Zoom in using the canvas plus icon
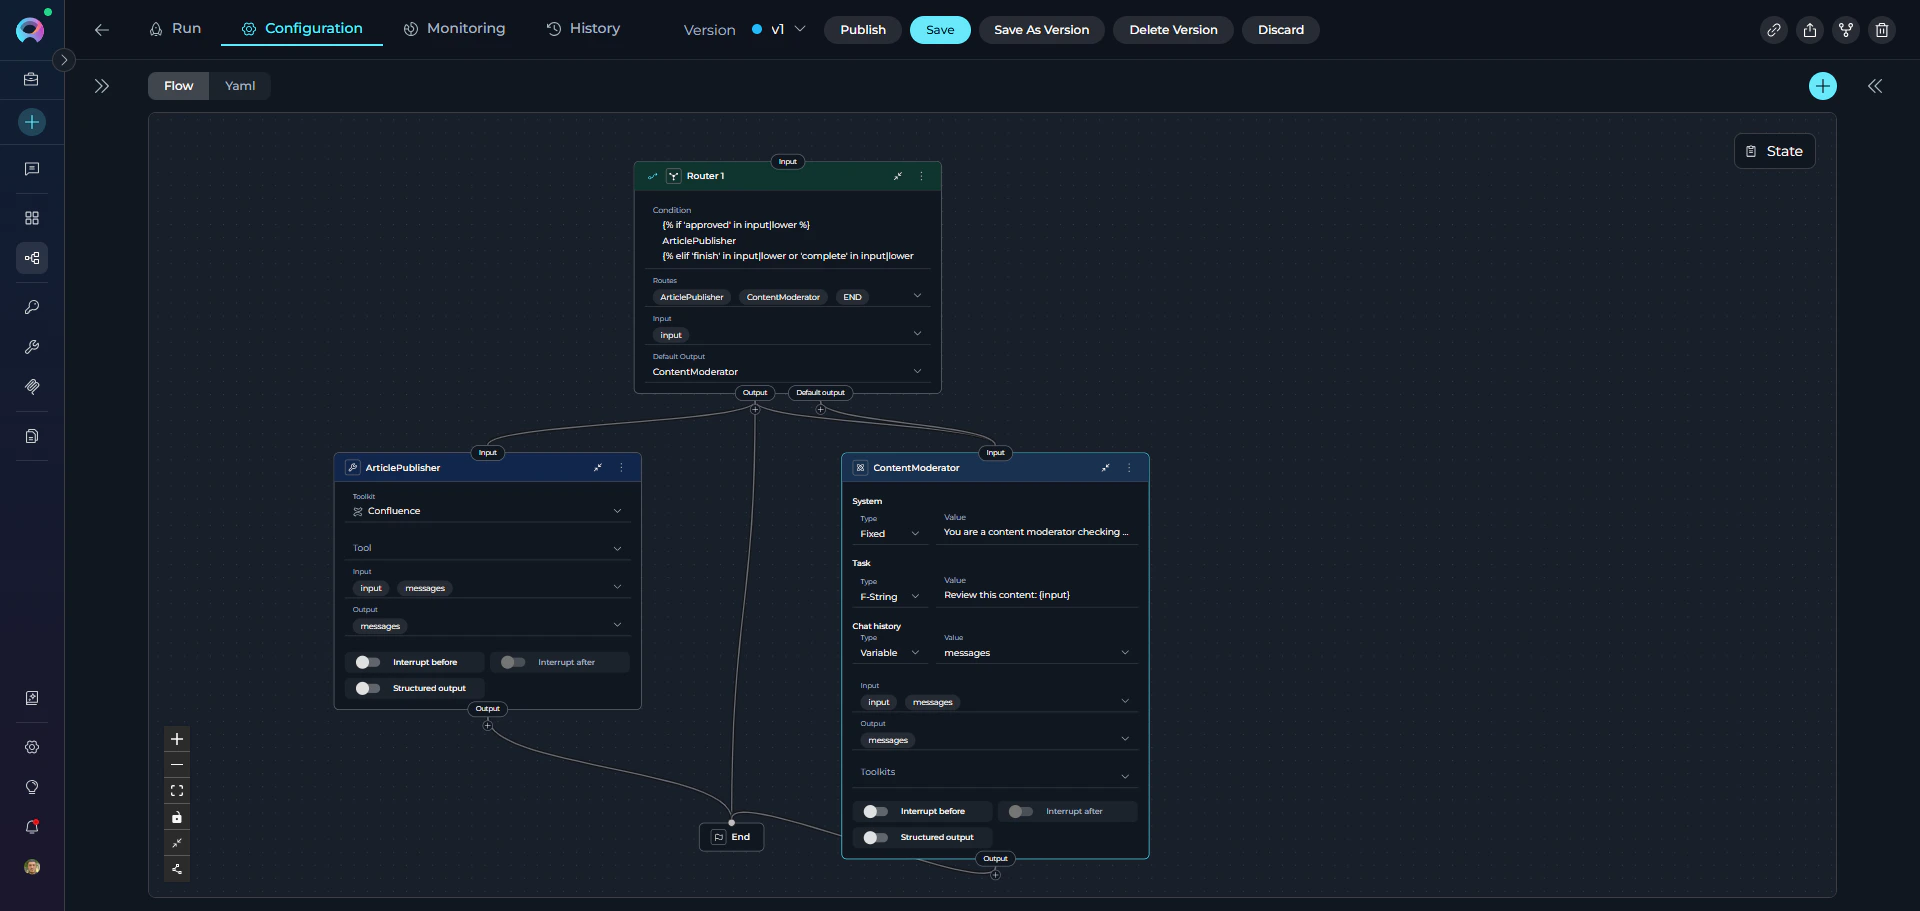 [177, 739]
